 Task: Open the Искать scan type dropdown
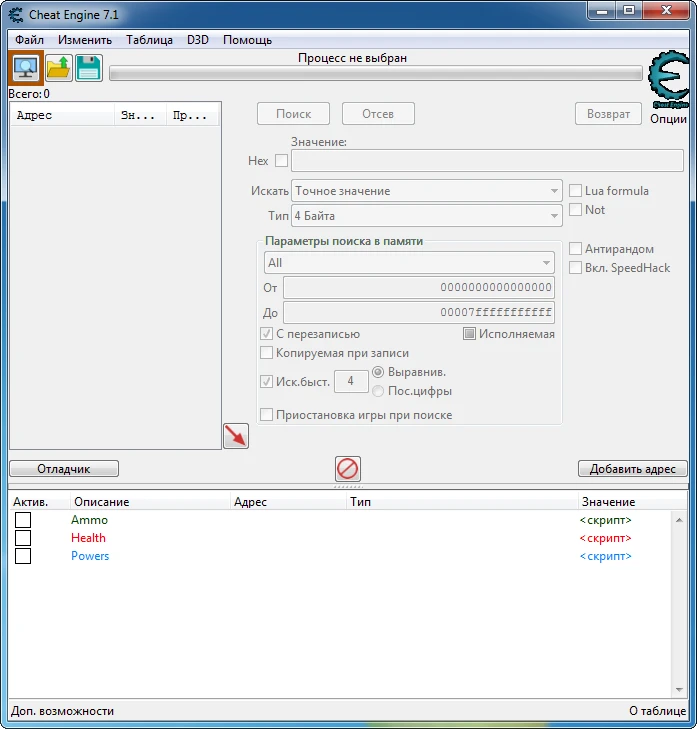click(x=426, y=191)
